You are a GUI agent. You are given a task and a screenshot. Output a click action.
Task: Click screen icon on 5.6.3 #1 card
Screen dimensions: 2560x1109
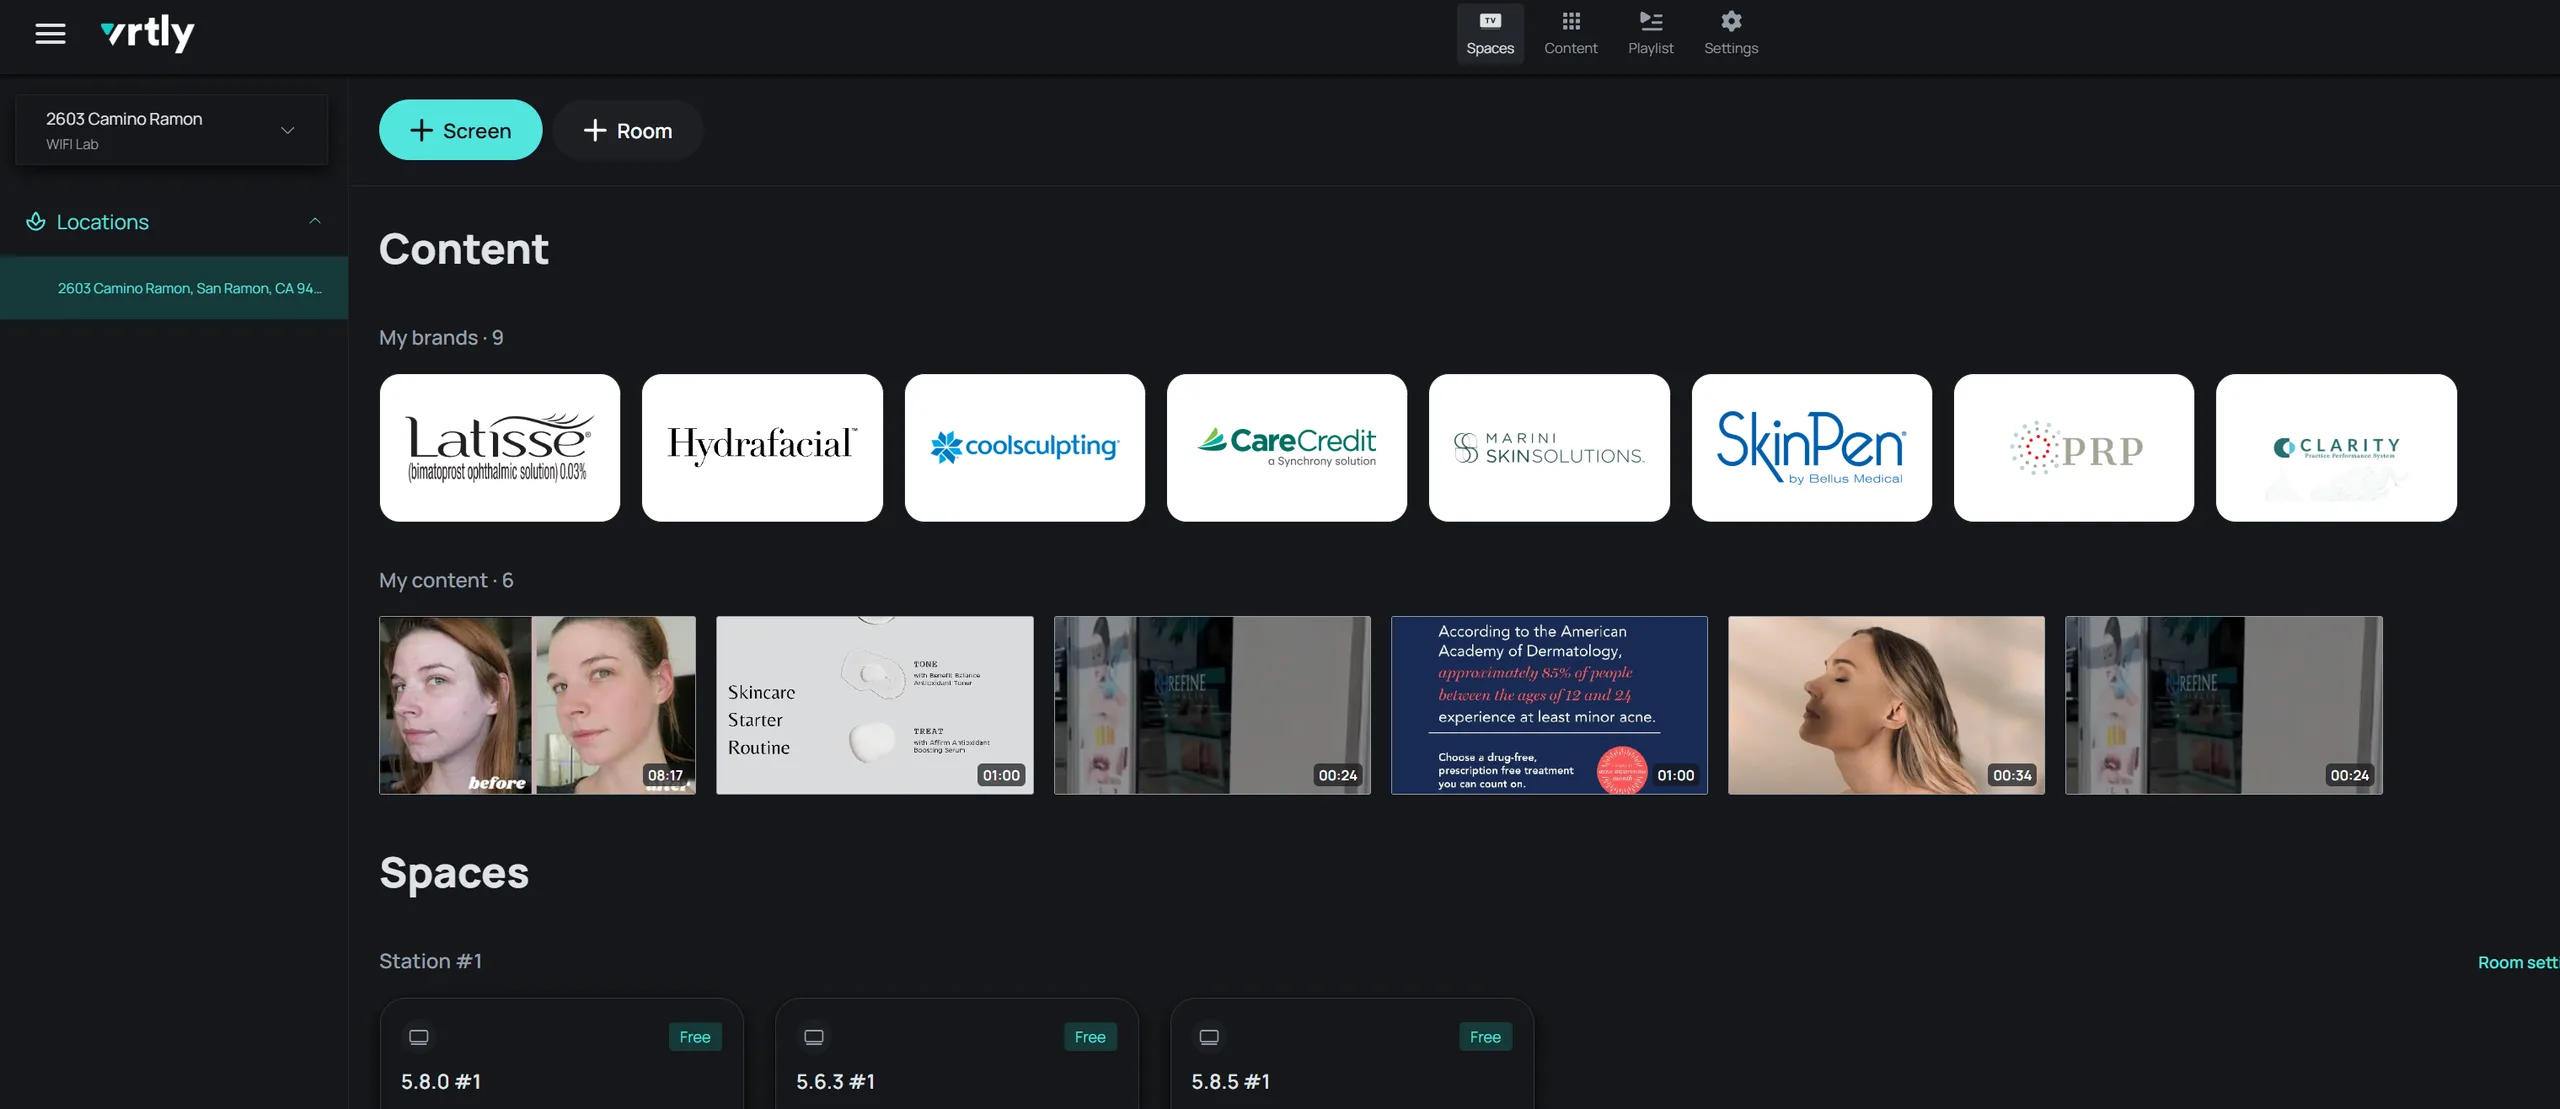click(x=814, y=1037)
